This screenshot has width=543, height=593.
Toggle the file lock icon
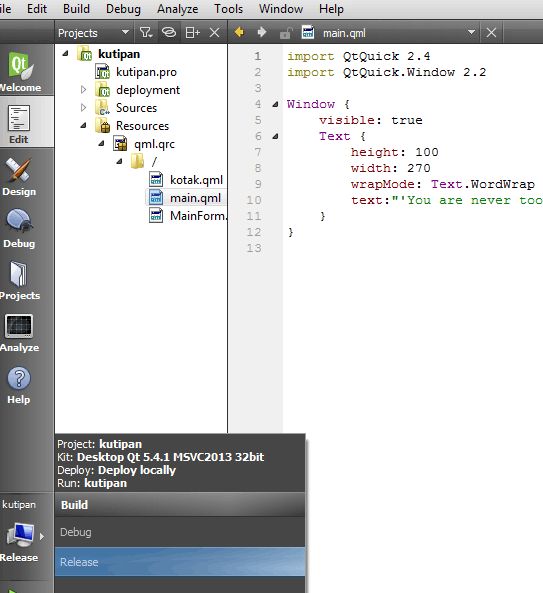pos(286,33)
